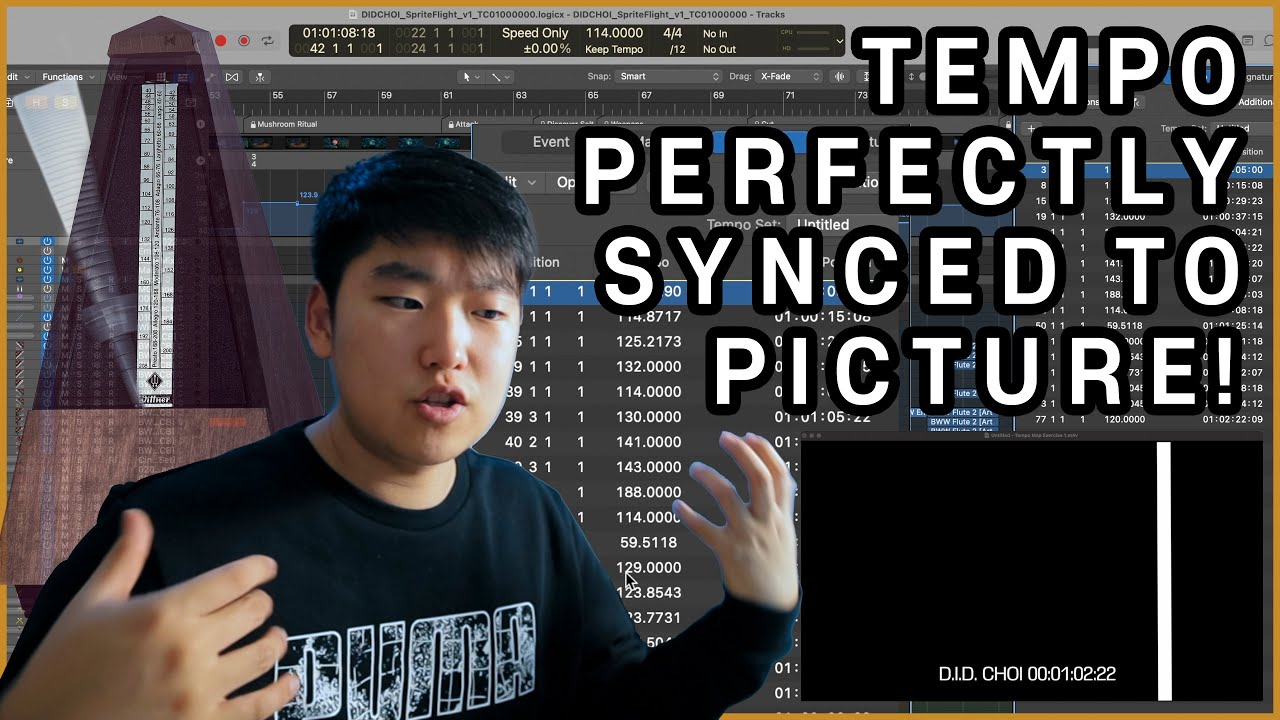Click the 4/4 time signature in LCD

[673, 33]
